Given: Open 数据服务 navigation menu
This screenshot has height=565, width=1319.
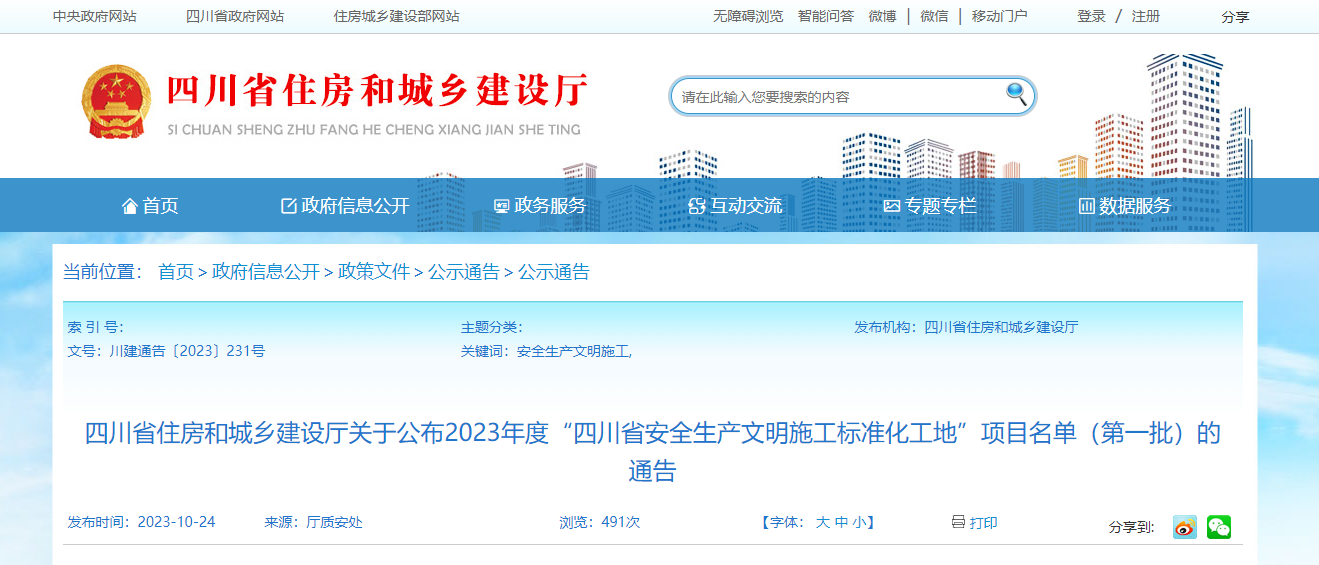Looking at the screenshot, I should click(1135, 206).
